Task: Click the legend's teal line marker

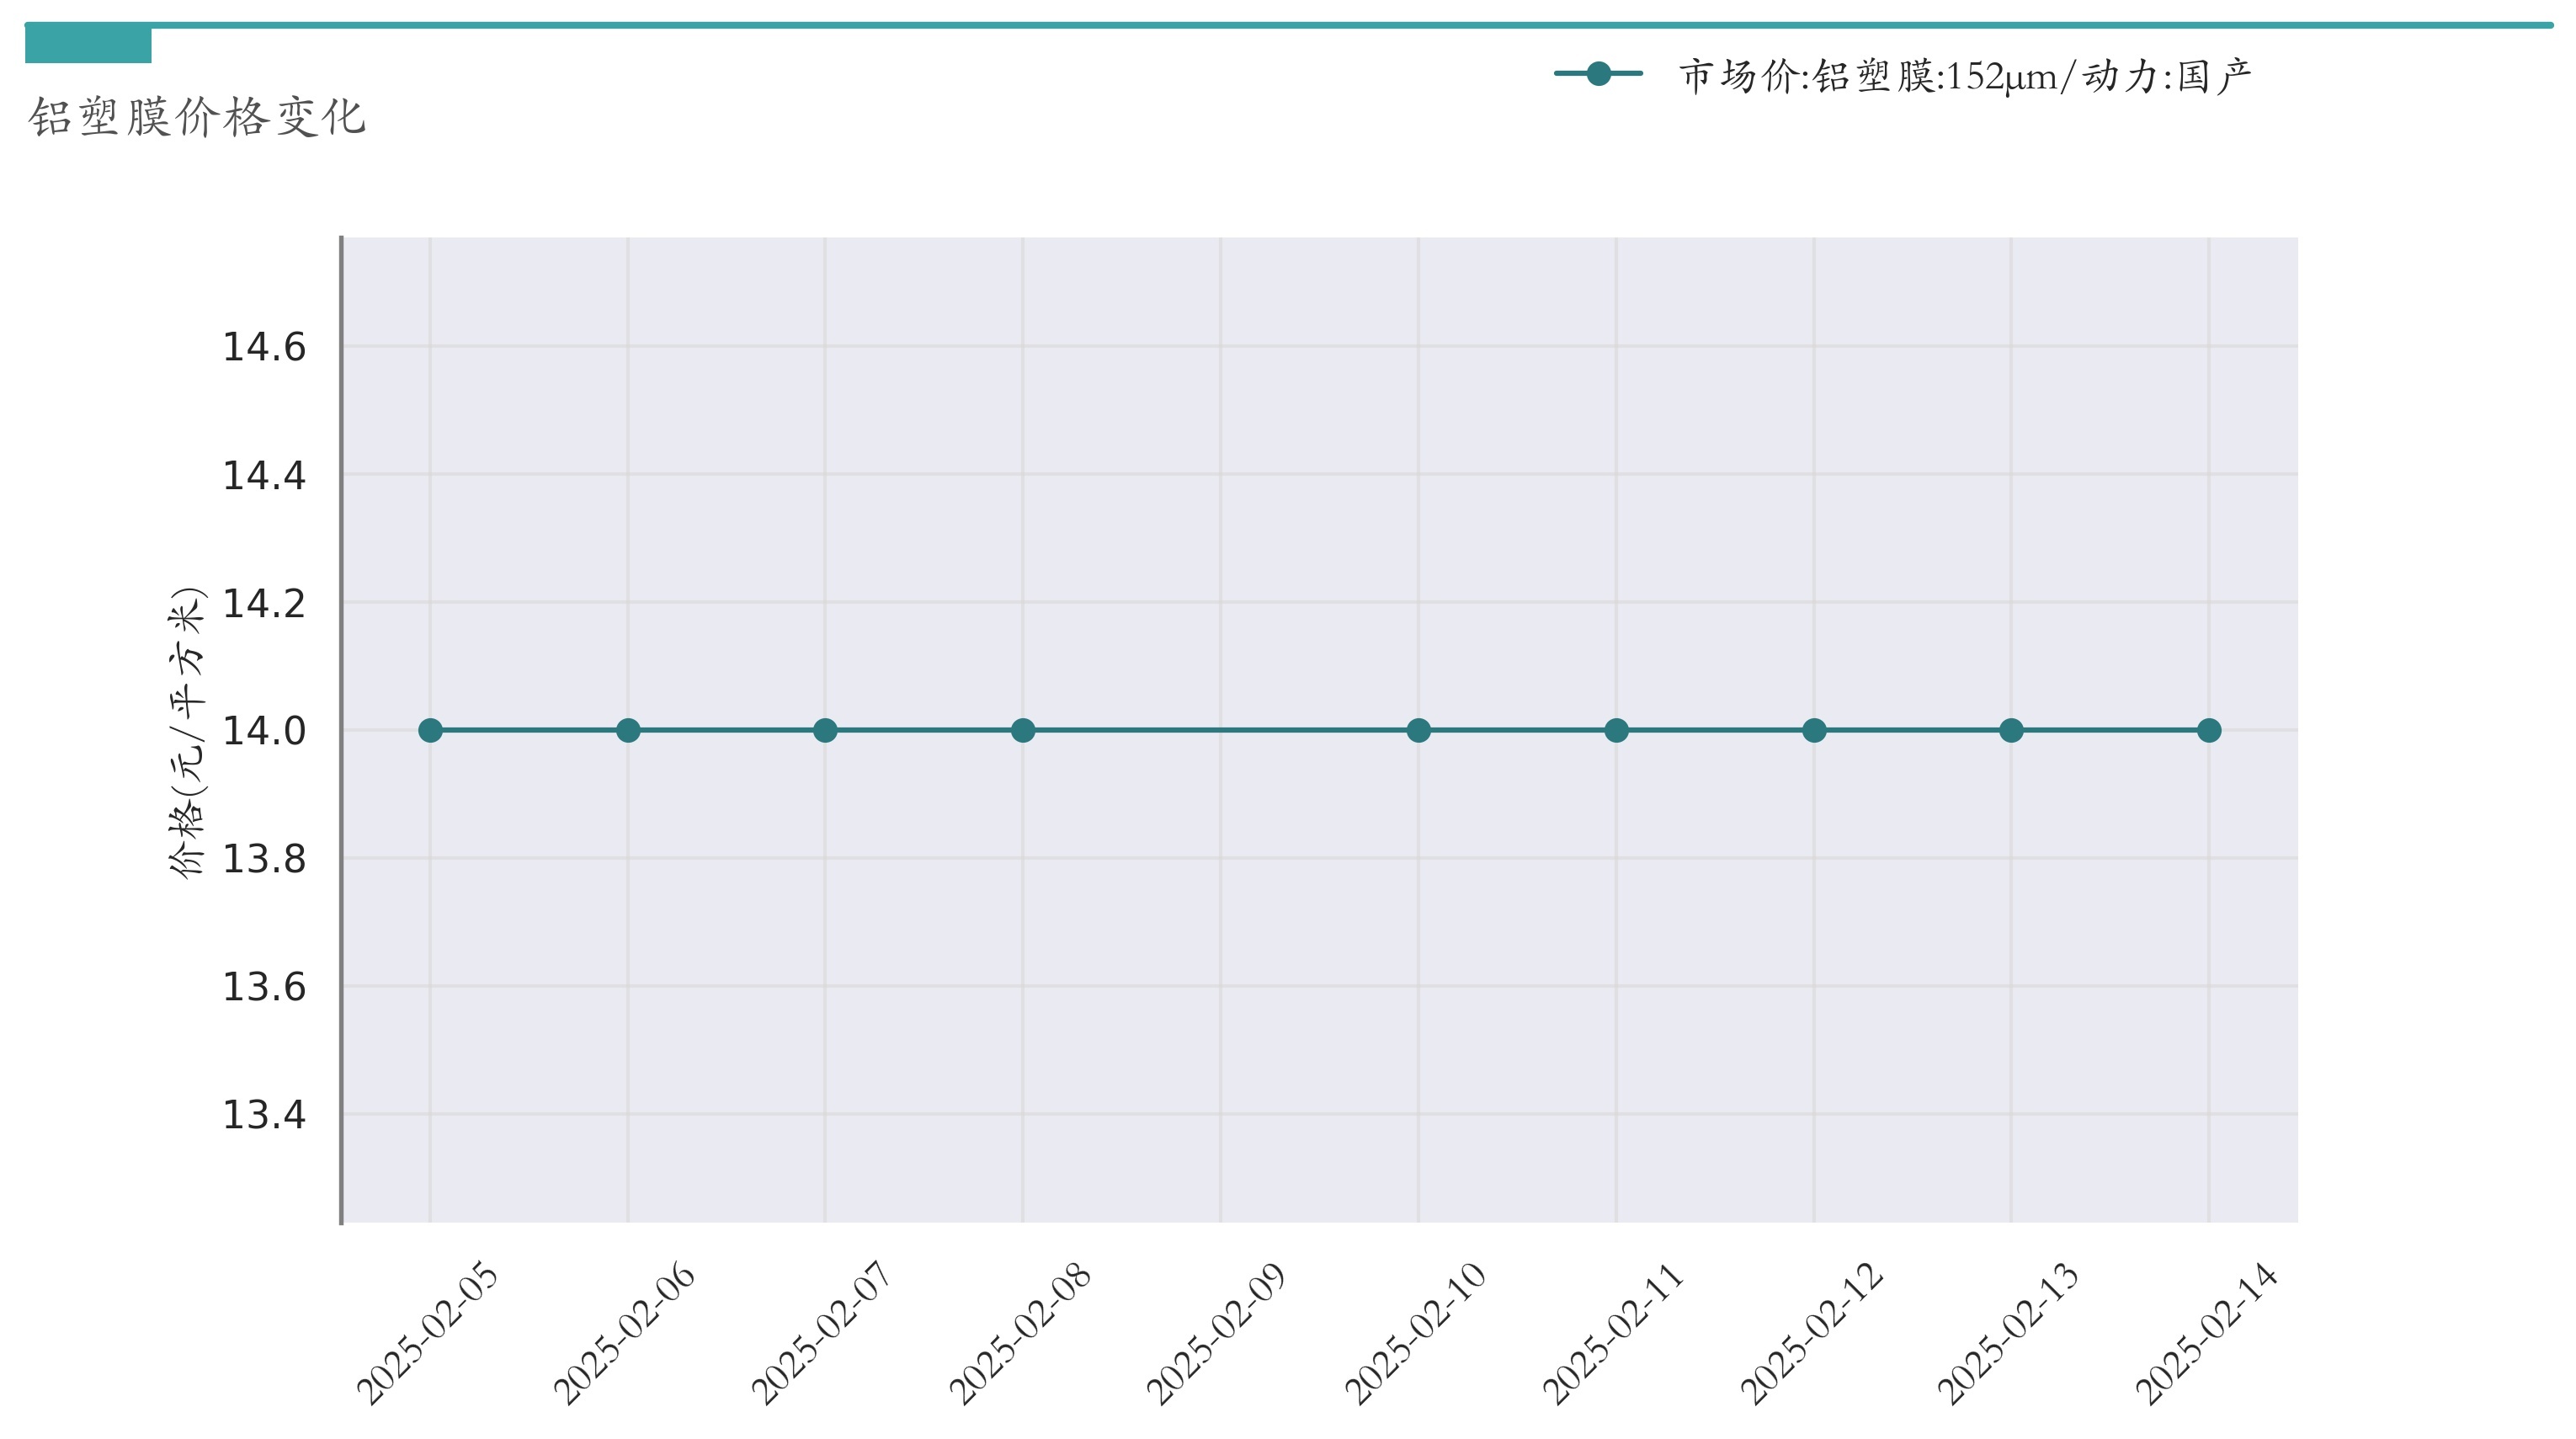Action: click(x=1598, y=74)
